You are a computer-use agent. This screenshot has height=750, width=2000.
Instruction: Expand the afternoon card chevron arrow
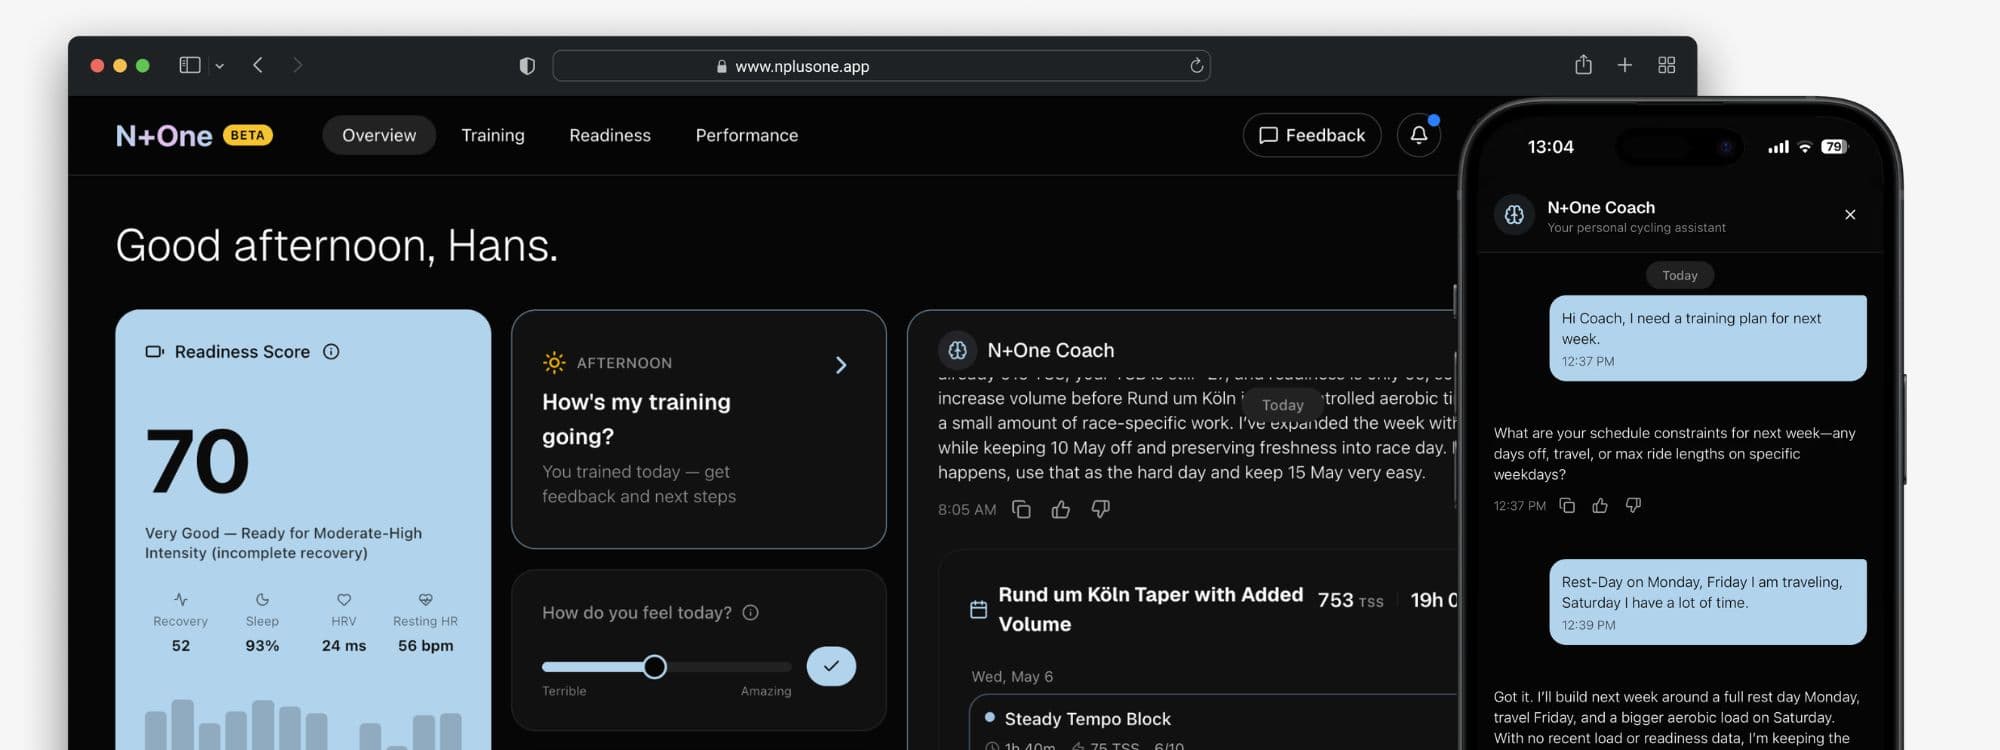(x=841, y=365)
